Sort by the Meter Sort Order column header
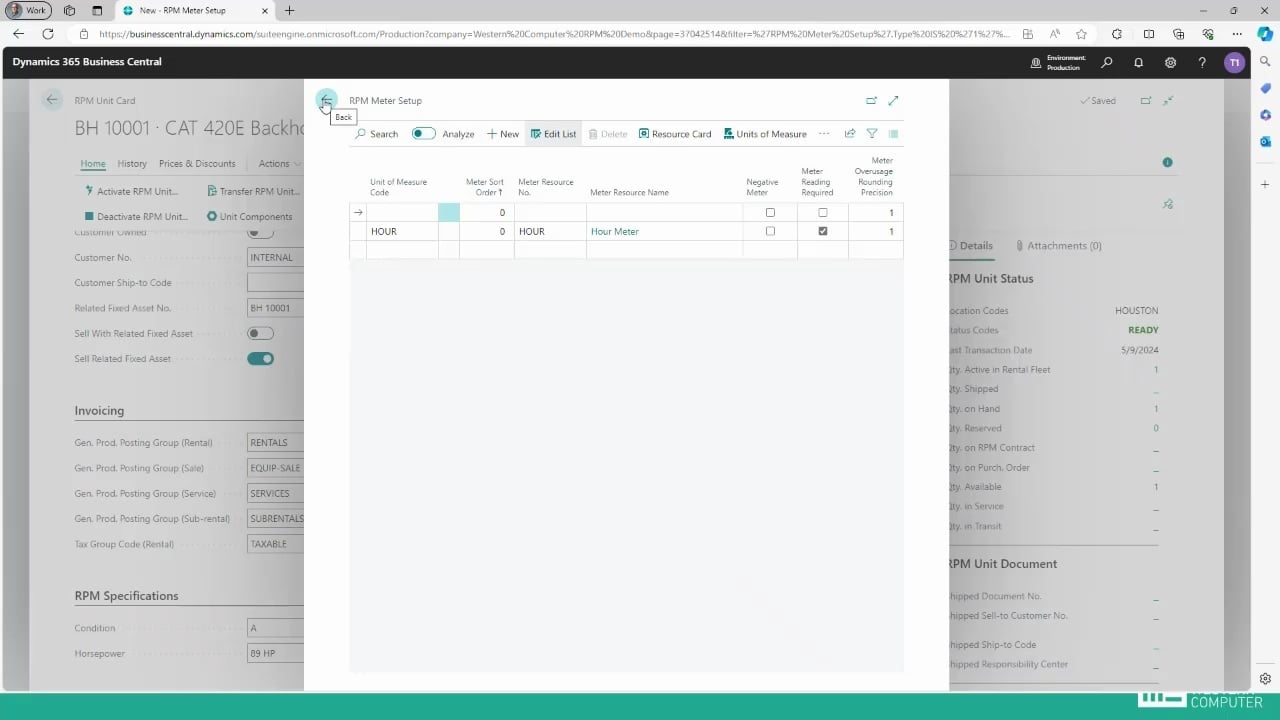Viewport: 1280px width, 720px height. 486,187
